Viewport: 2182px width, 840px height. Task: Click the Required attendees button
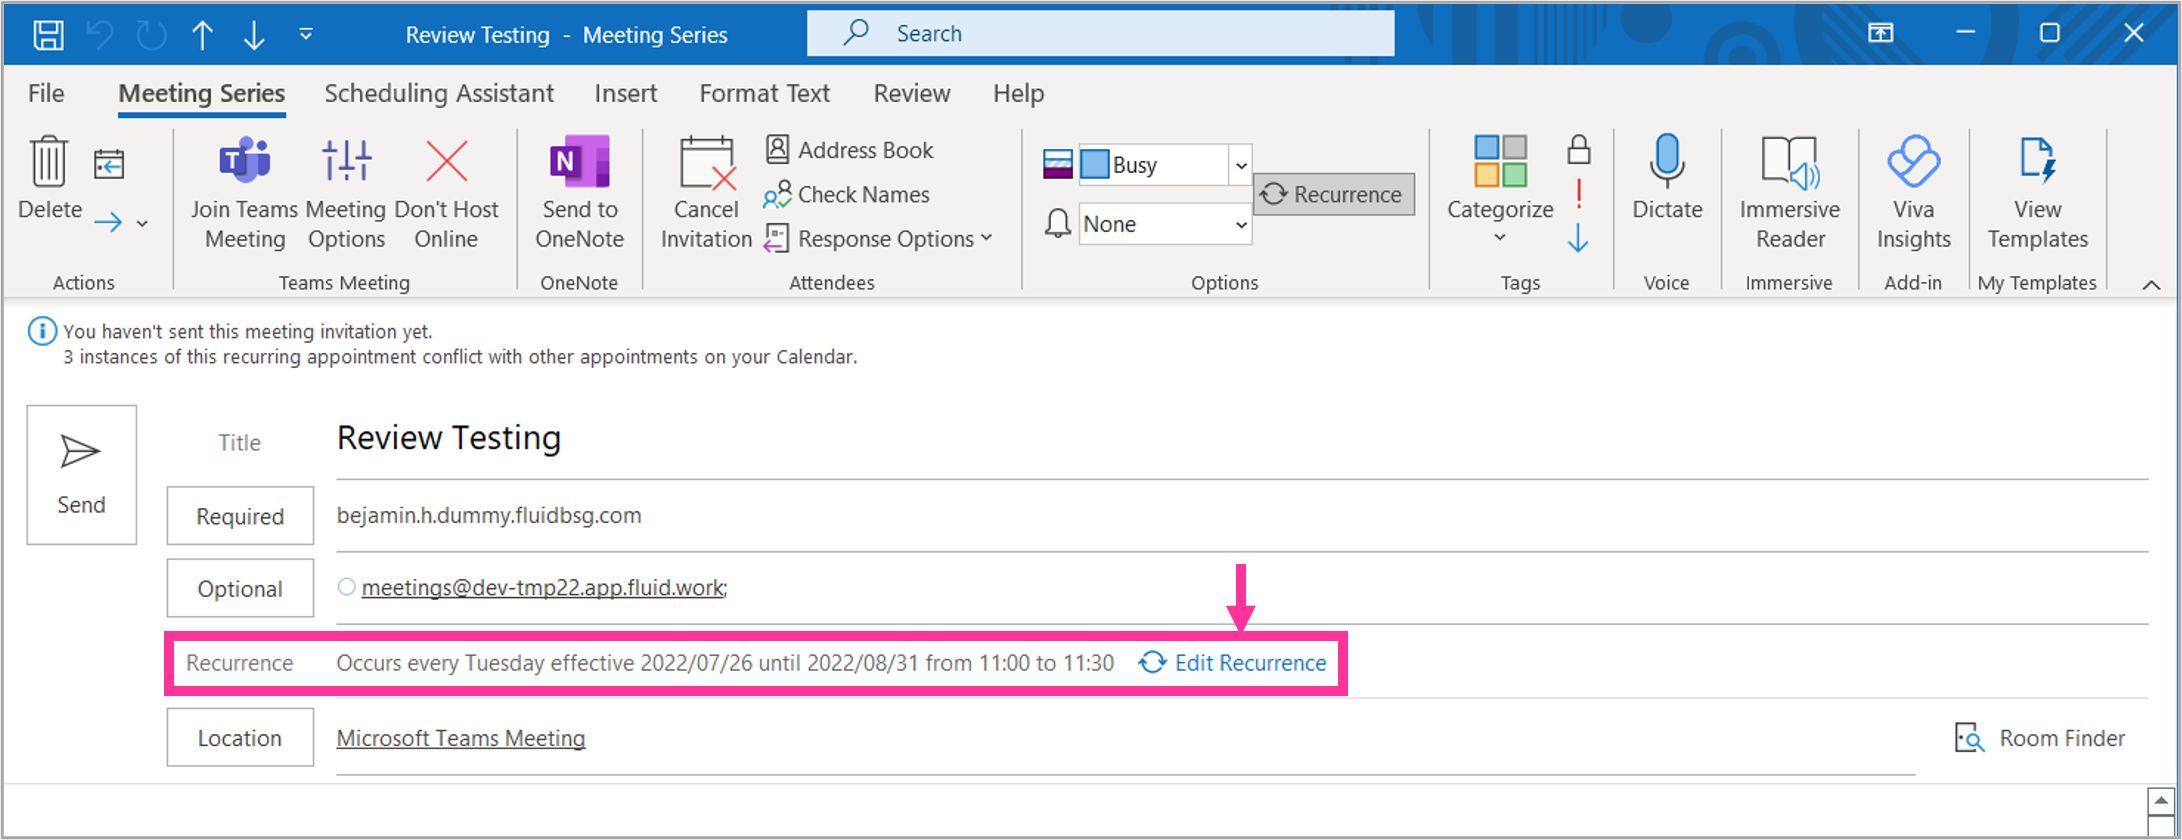point(240,516)
